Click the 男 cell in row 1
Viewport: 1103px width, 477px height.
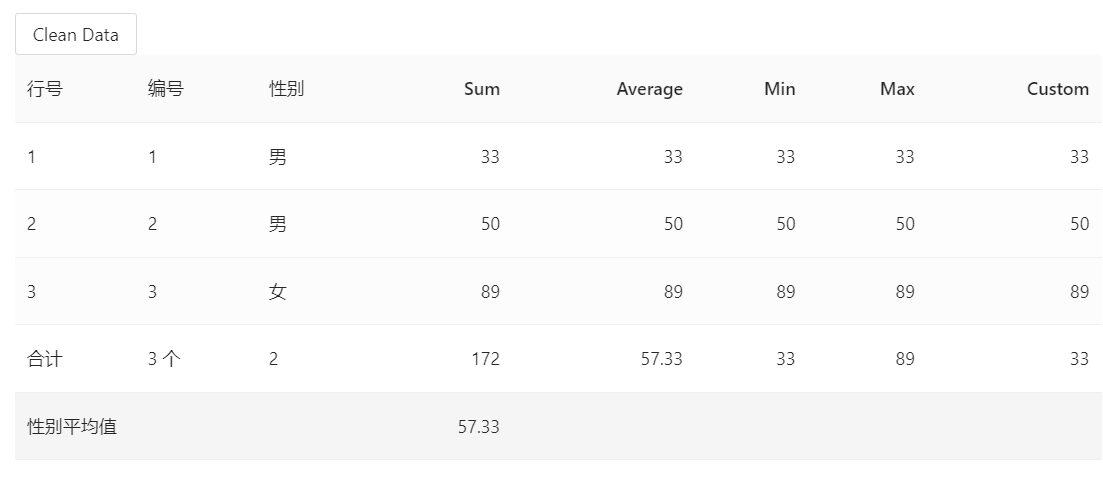pos(278,157)
